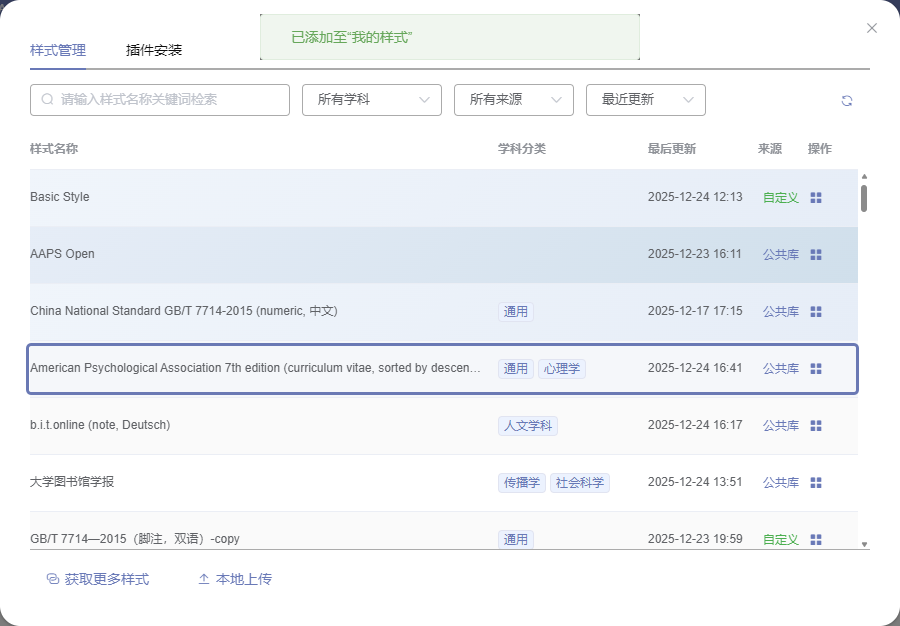
Task: Click the 心理学 tag on the APA row
Action: (562, 369)
